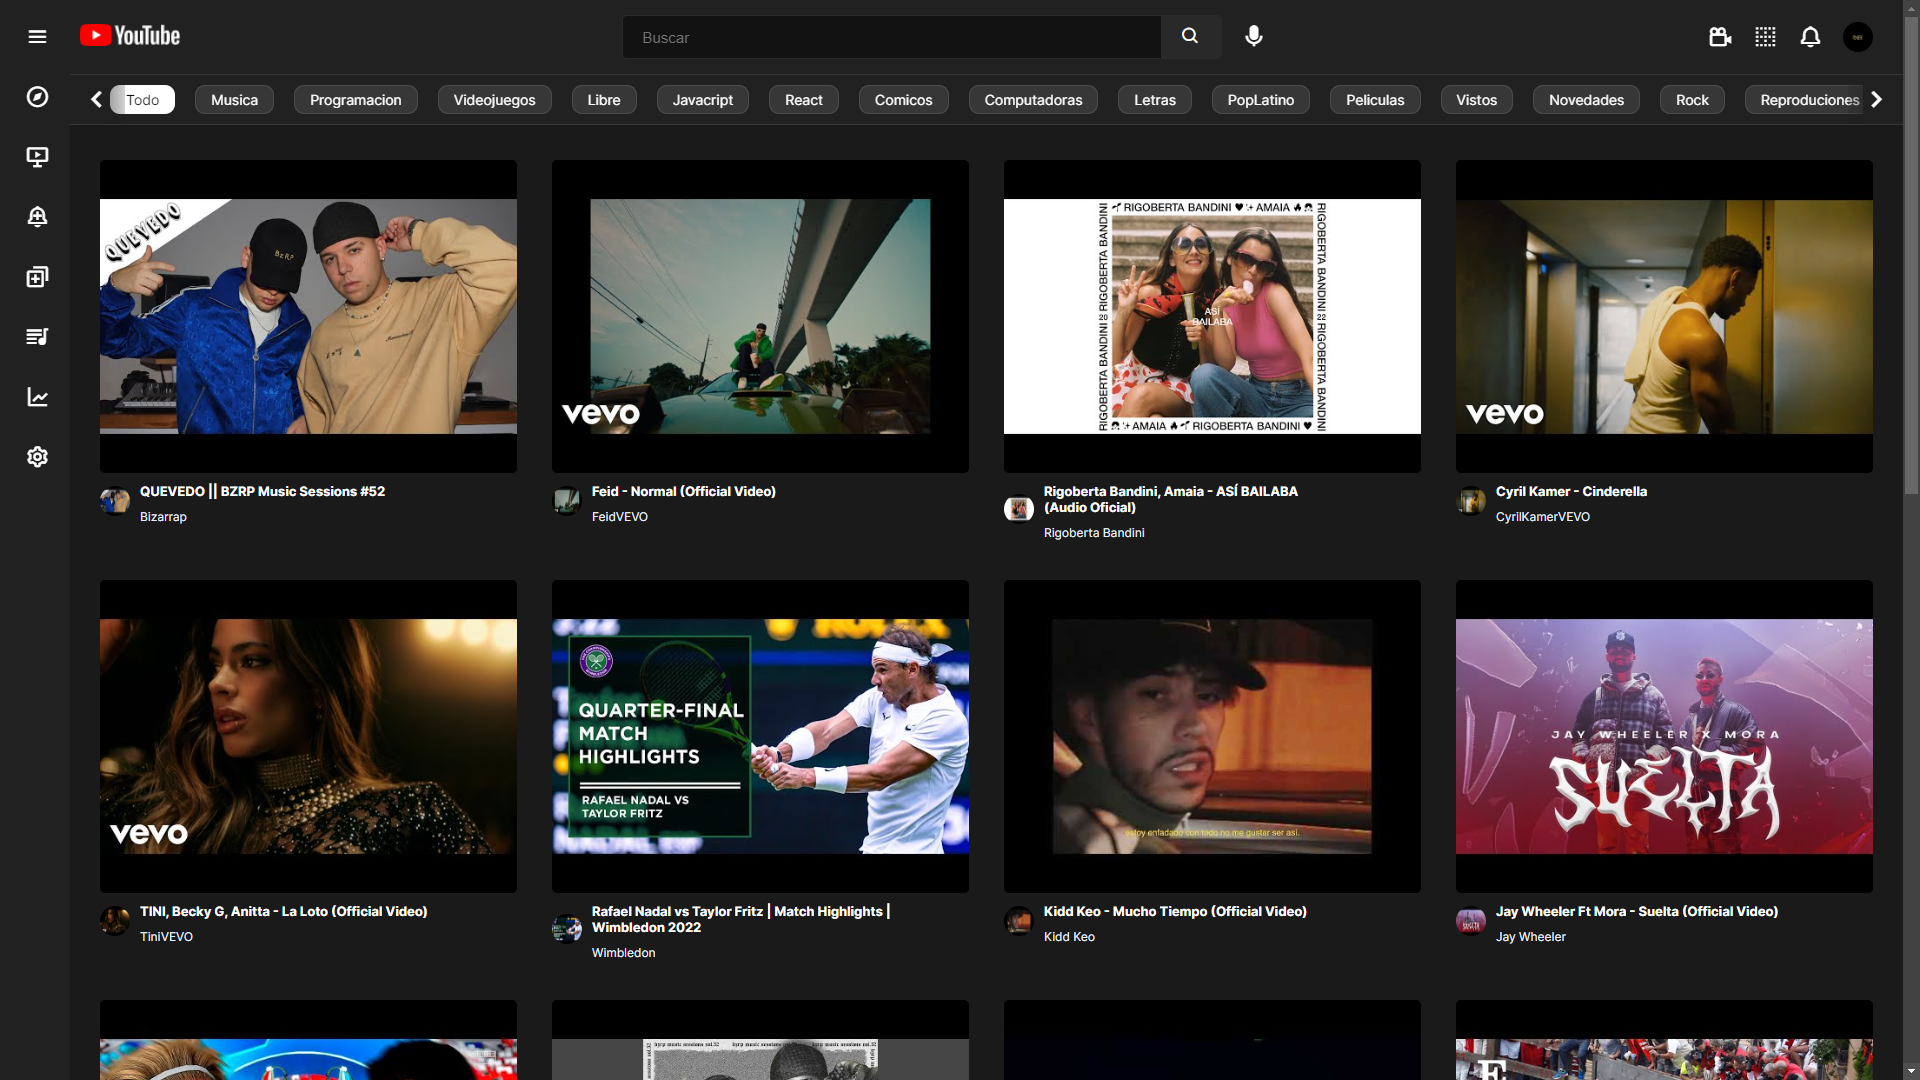Click the sidebar bell subscriptions icon

coord(37,217)
